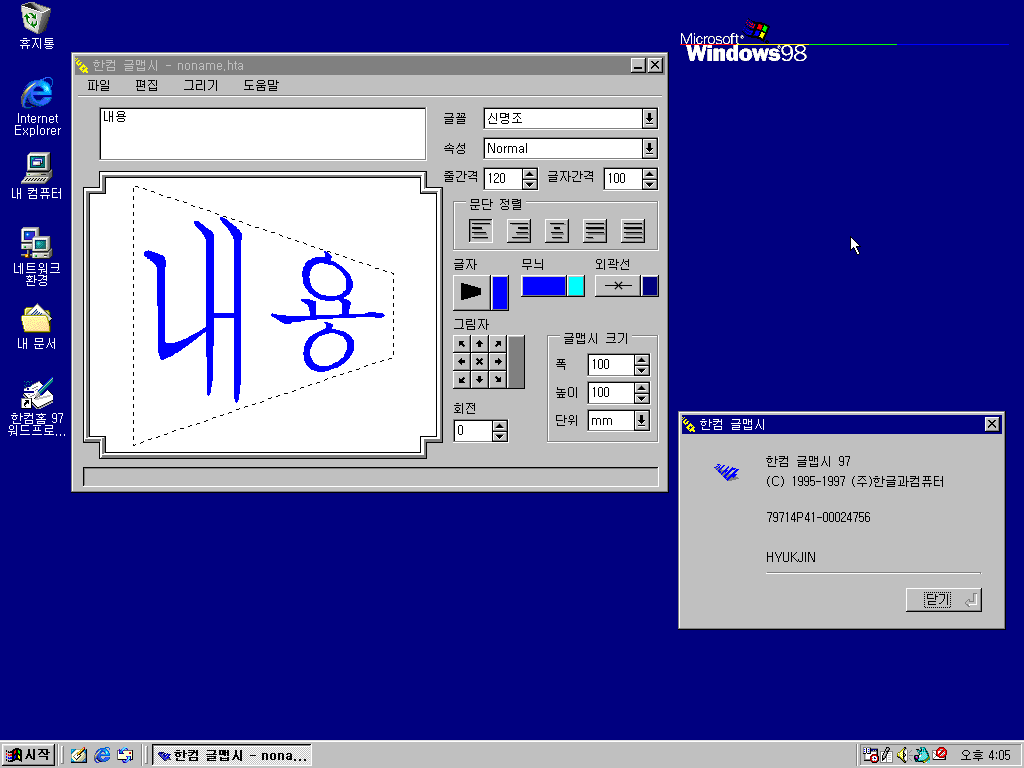Set shadow direction to lower-left
Image resolution: width=1024 pixels, height=768 pixels.
[x=462, y=379]
